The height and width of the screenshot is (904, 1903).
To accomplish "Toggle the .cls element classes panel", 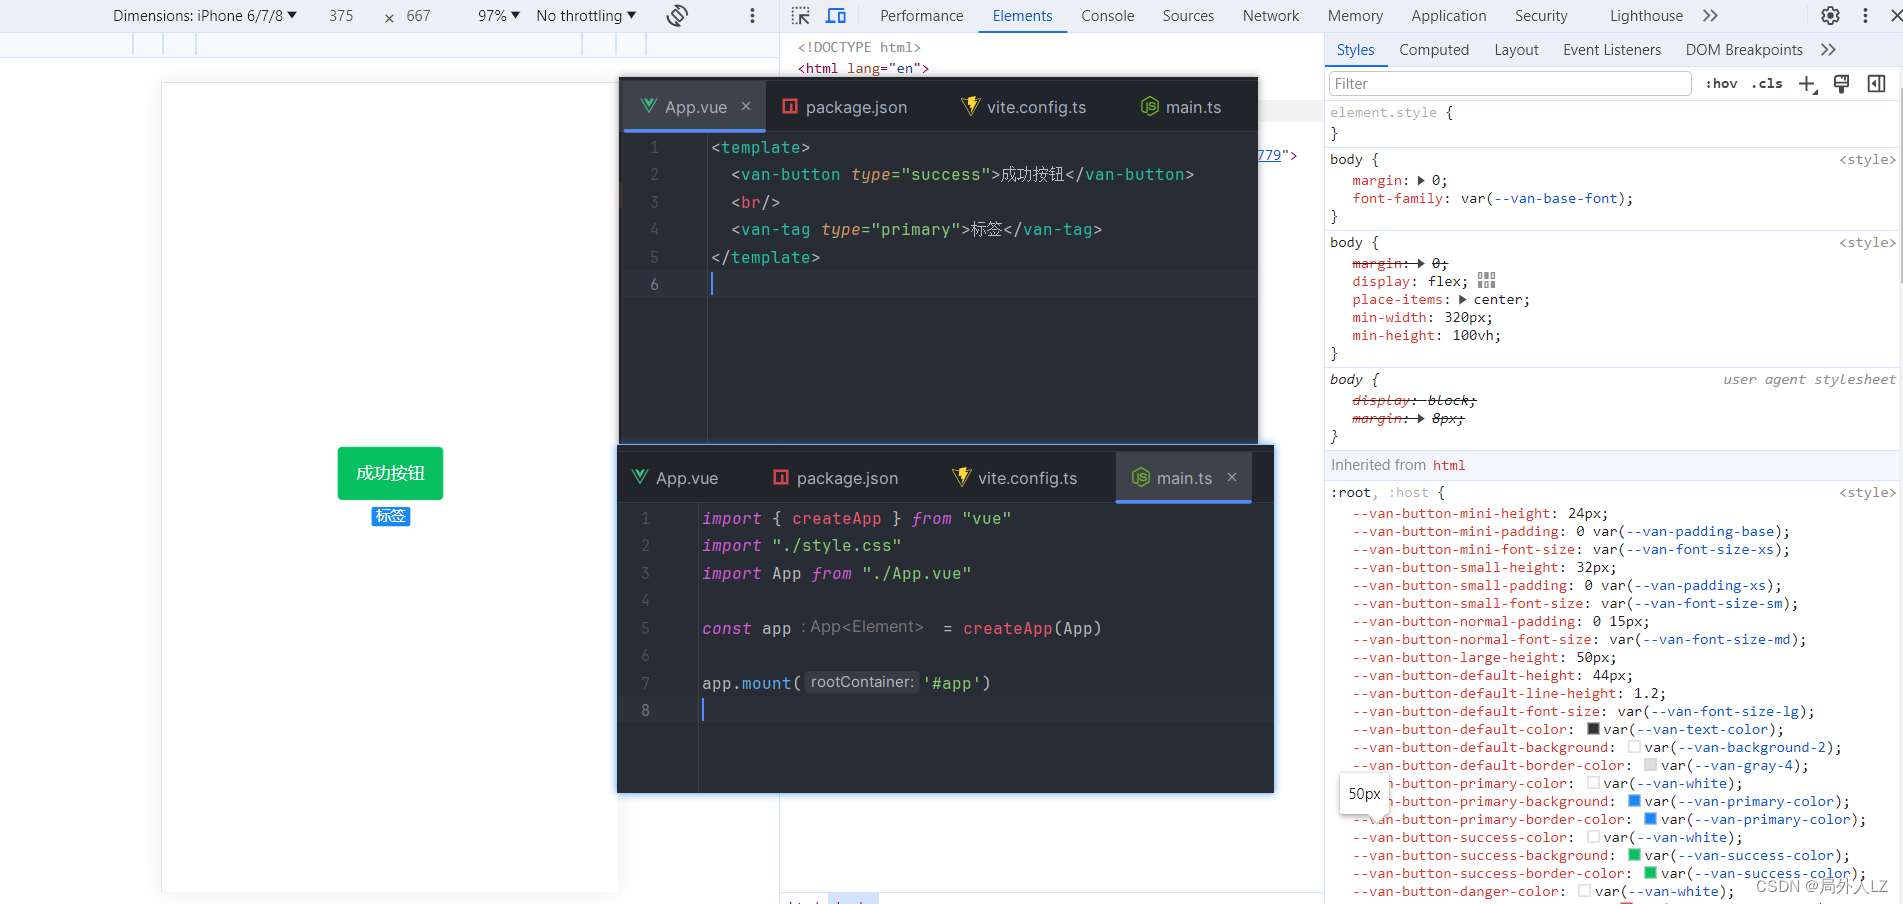I will click(1767, 84).
